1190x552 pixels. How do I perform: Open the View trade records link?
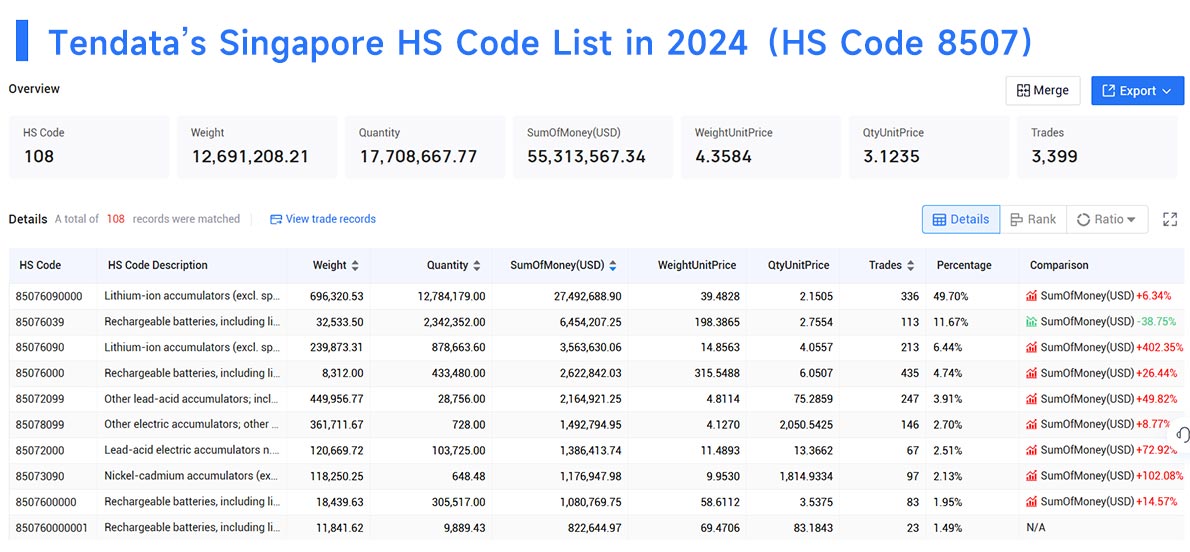tap(323, 219)
